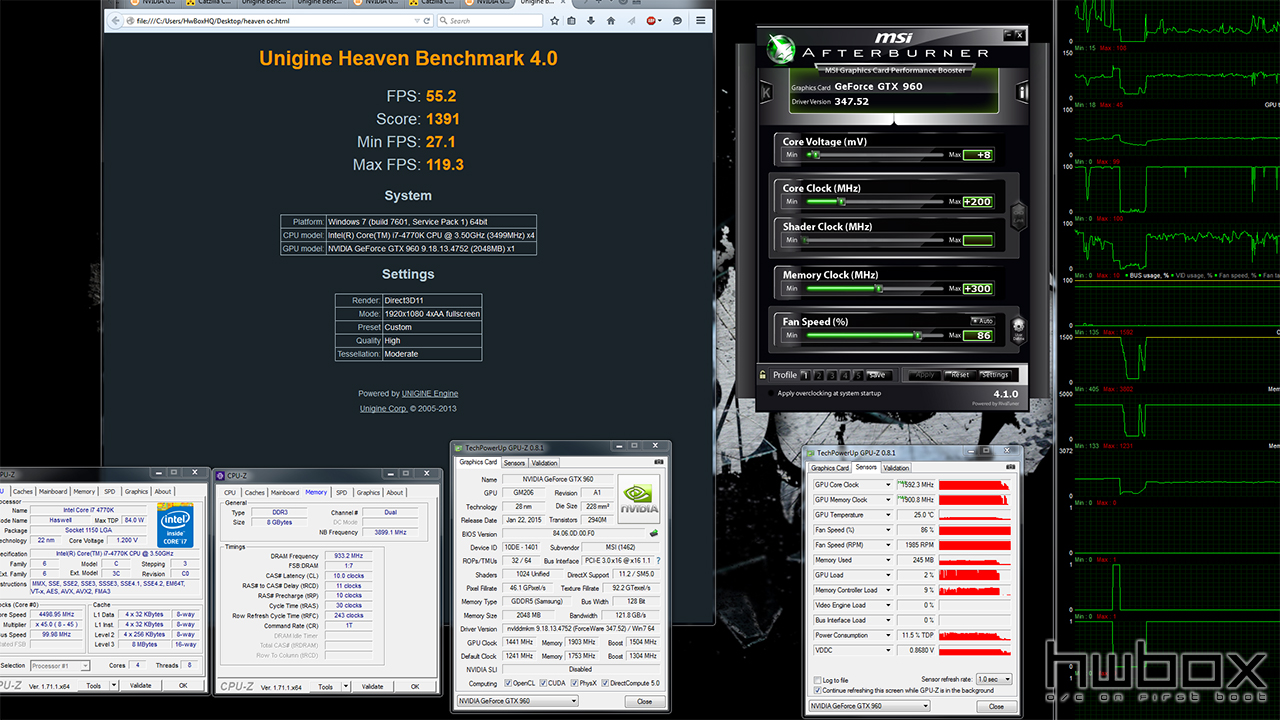Expand the GPU Memory Clock sensor dropdown
Viewport: 1280px width, 720px height.
pyautogui.click(x=887, y=500)
